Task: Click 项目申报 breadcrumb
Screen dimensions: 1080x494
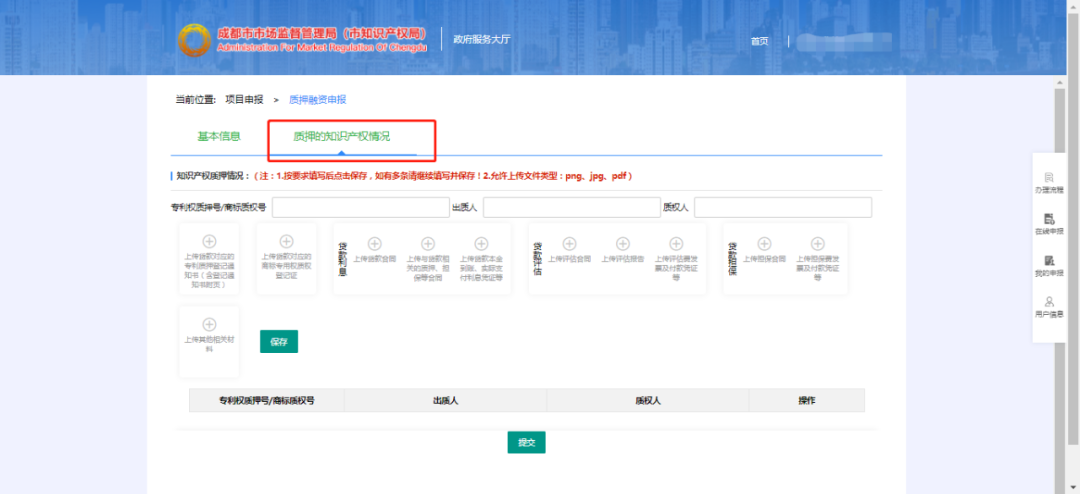Action: 245,99
